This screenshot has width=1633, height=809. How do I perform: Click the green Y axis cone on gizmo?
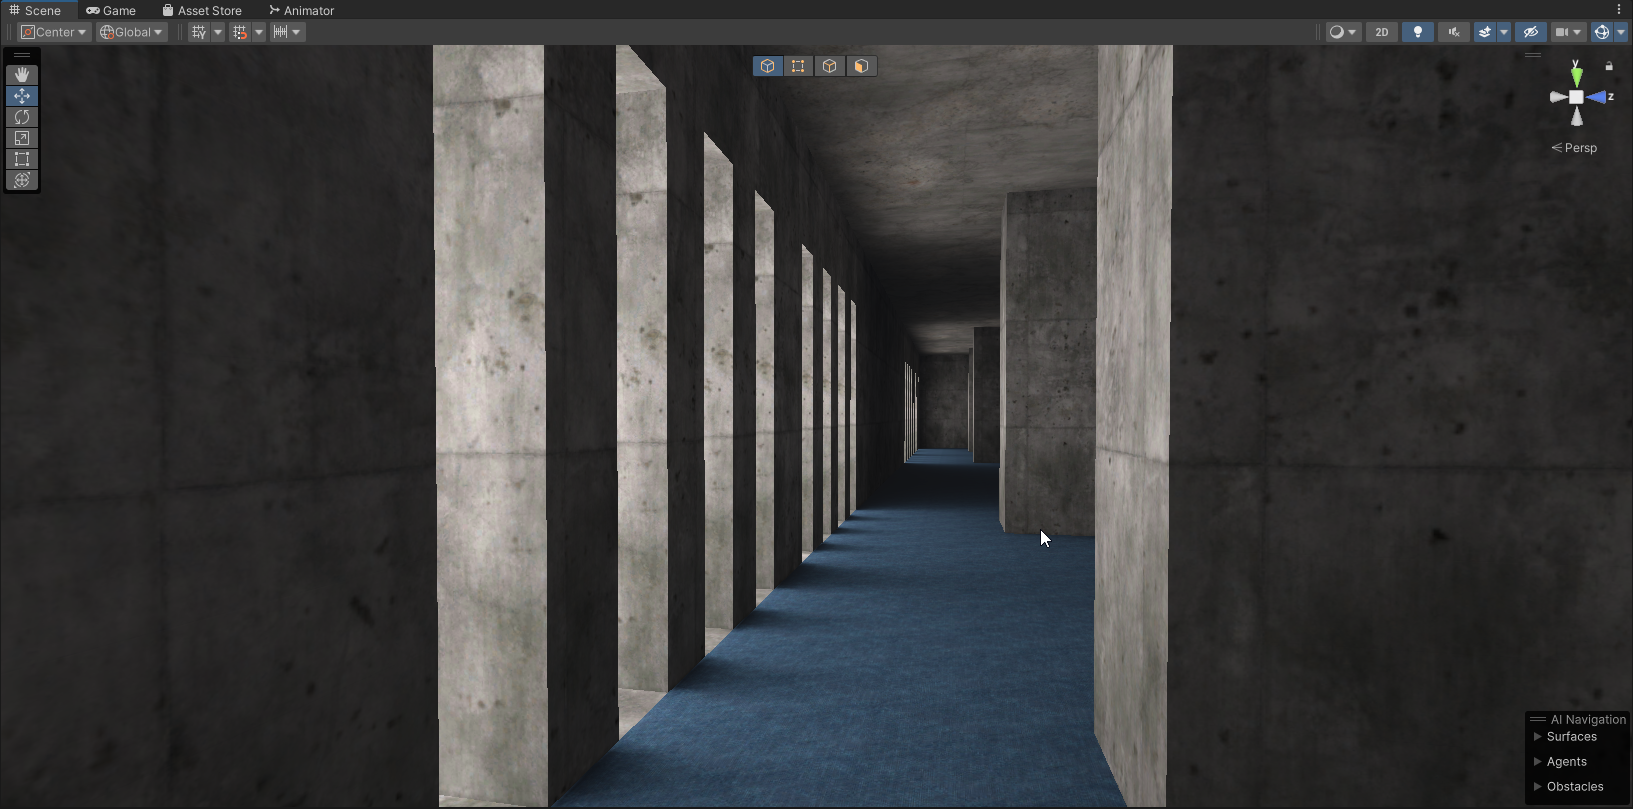[x=1576, y=75]
